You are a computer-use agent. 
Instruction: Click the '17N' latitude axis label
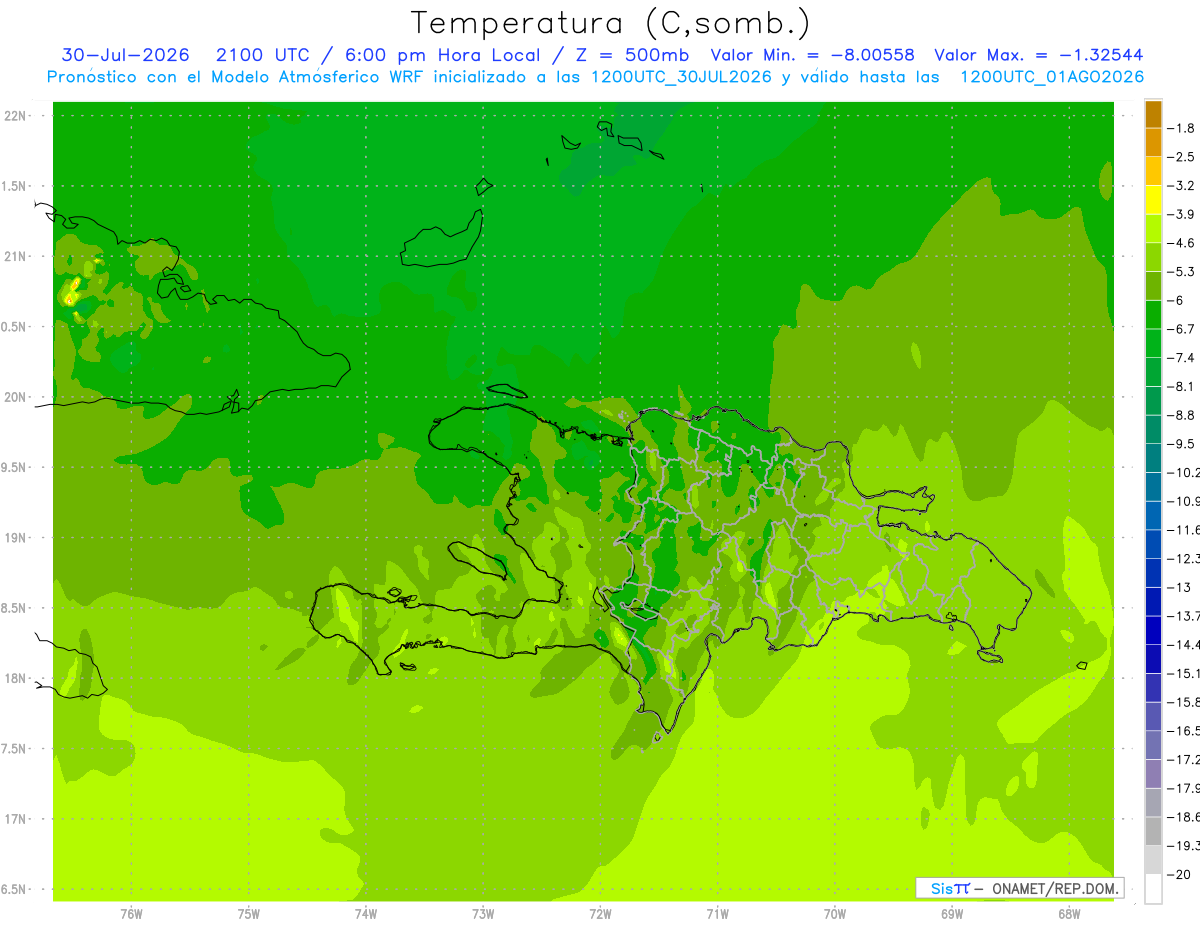(15, 819)
